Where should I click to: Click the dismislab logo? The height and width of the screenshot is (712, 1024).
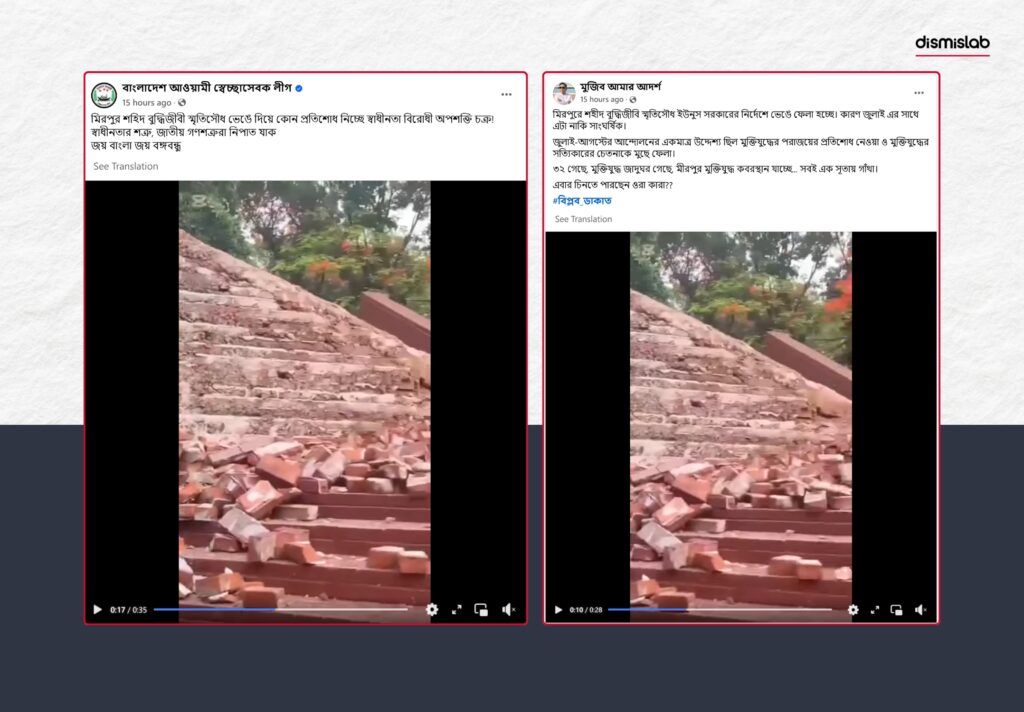click(x=952, y=44)
